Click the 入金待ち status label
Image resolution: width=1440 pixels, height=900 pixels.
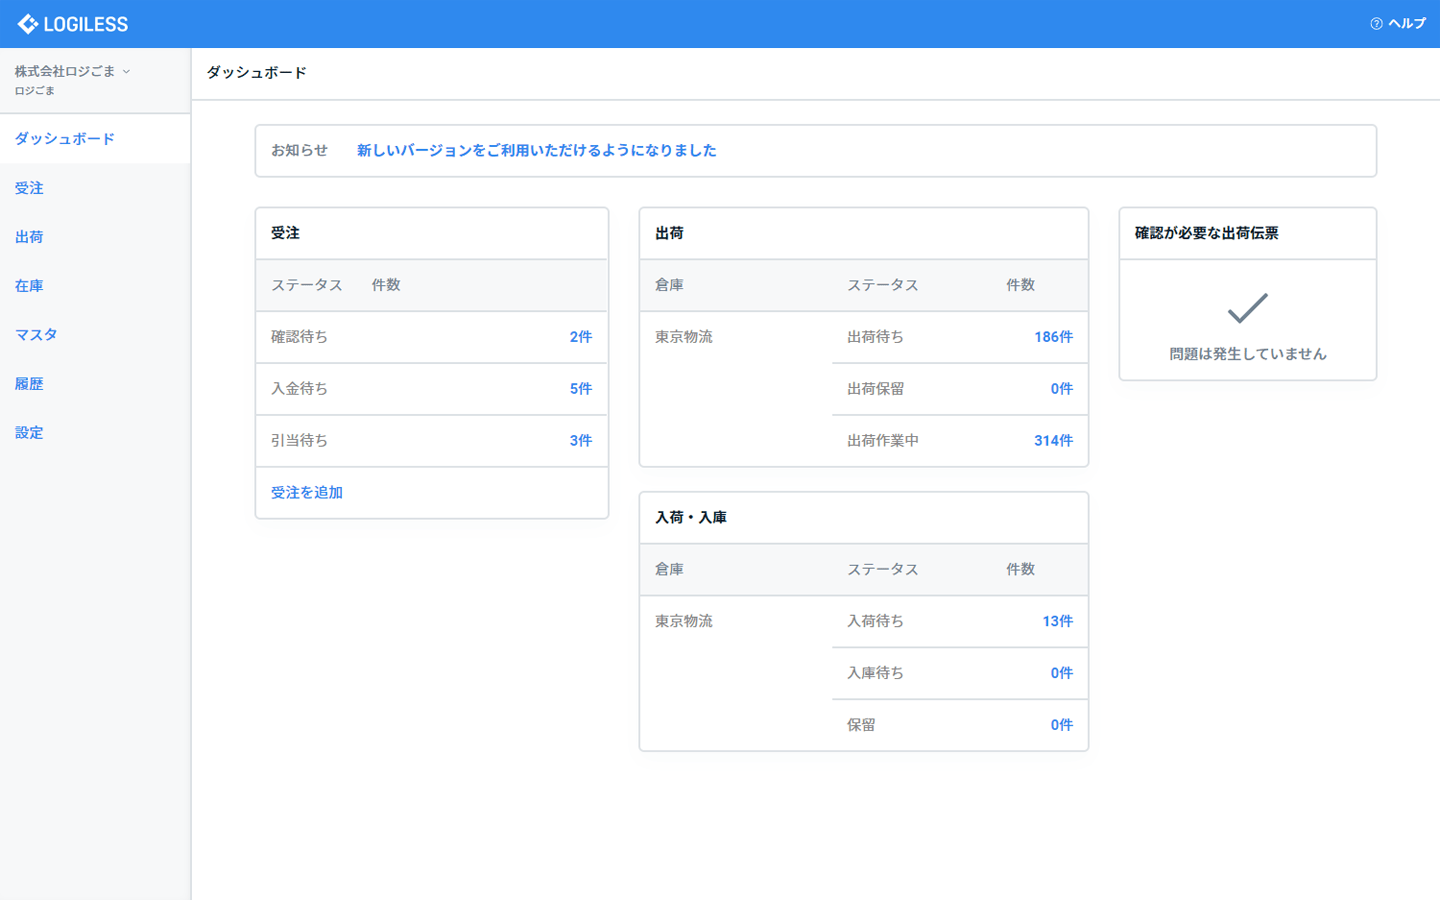tap(299, 389)
